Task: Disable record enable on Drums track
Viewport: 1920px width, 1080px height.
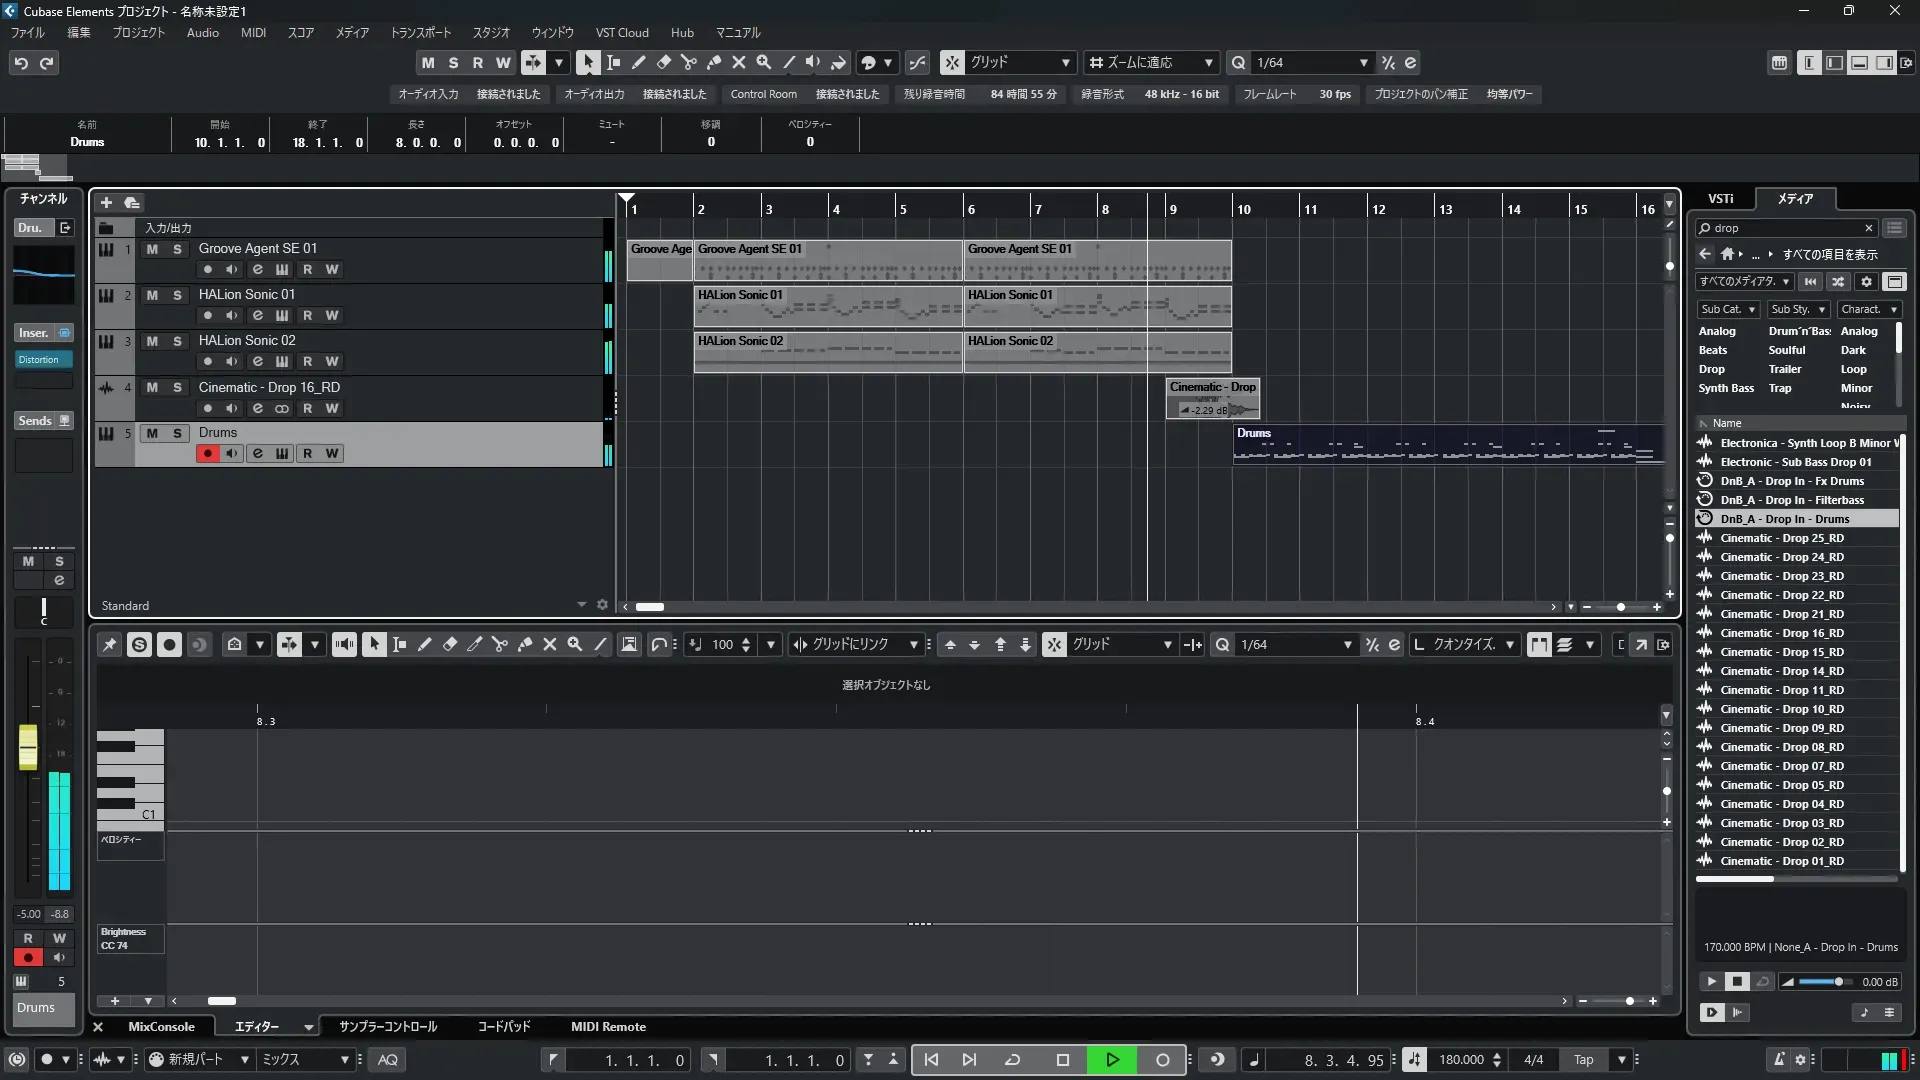Action: click(207, 453)
